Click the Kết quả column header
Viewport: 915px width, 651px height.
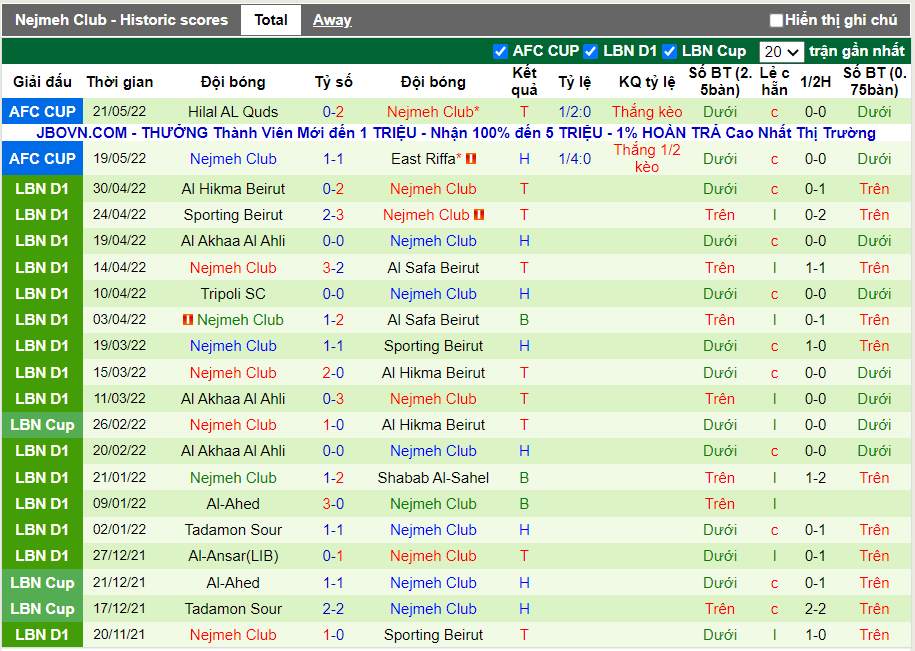pos(524,81)
